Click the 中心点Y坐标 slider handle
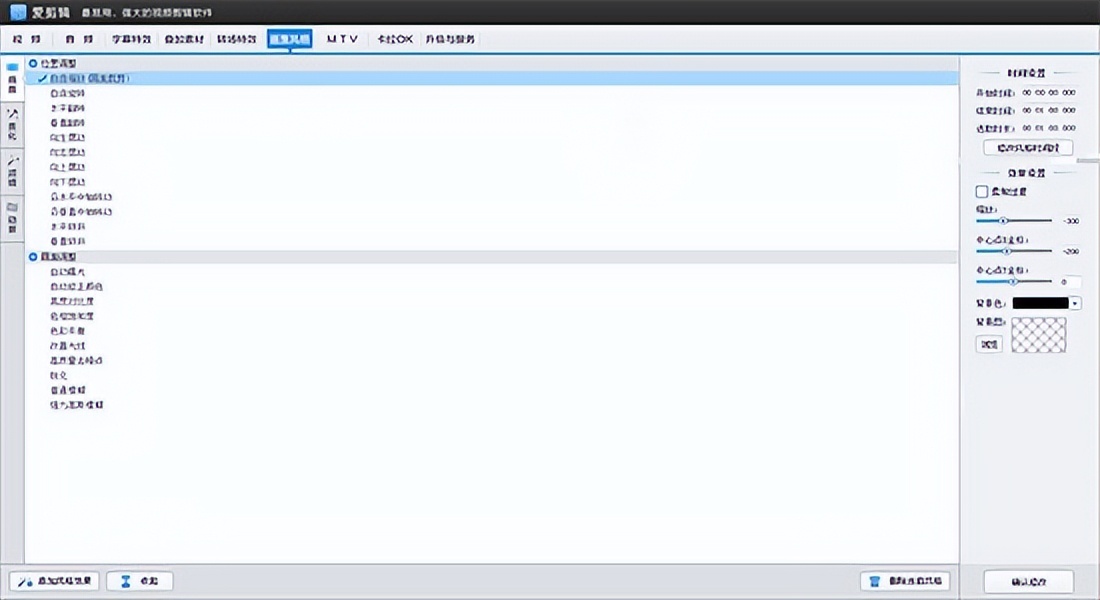This screenshot has height=600, width=1100. click(1013, 281)
